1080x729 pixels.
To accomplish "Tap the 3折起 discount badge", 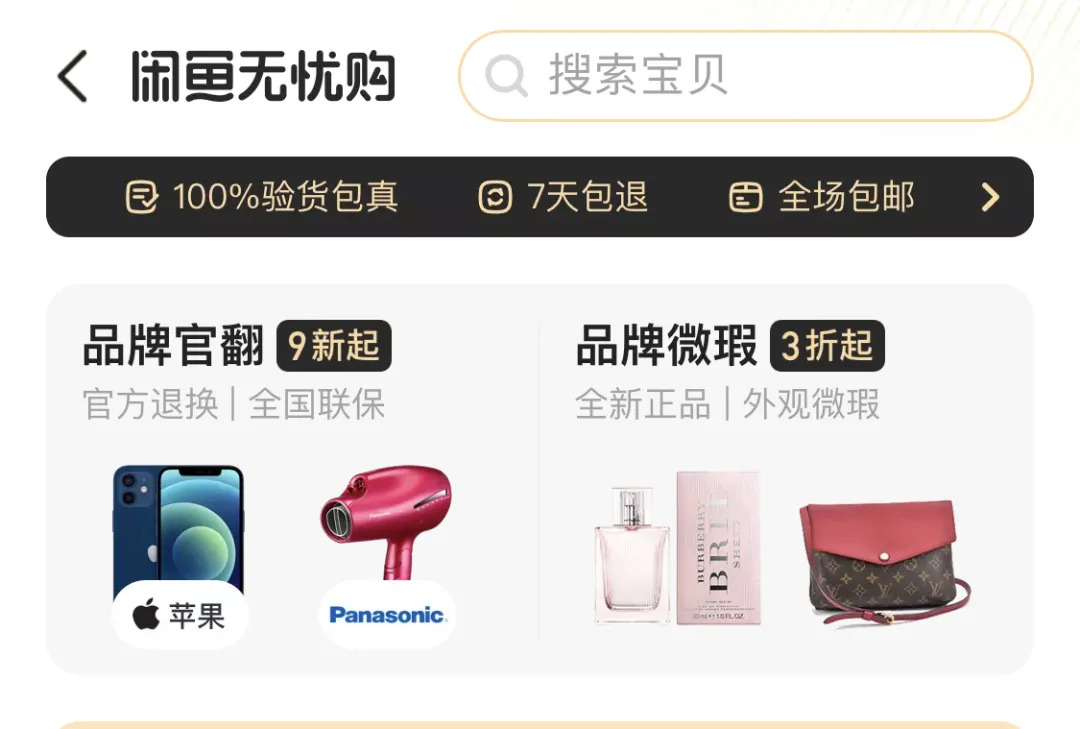I will [x=827, y=346].
